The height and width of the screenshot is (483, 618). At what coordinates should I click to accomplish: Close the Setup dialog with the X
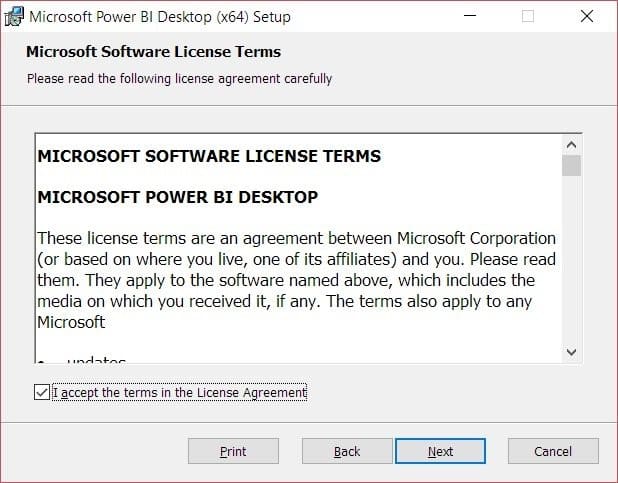[587, 16]
